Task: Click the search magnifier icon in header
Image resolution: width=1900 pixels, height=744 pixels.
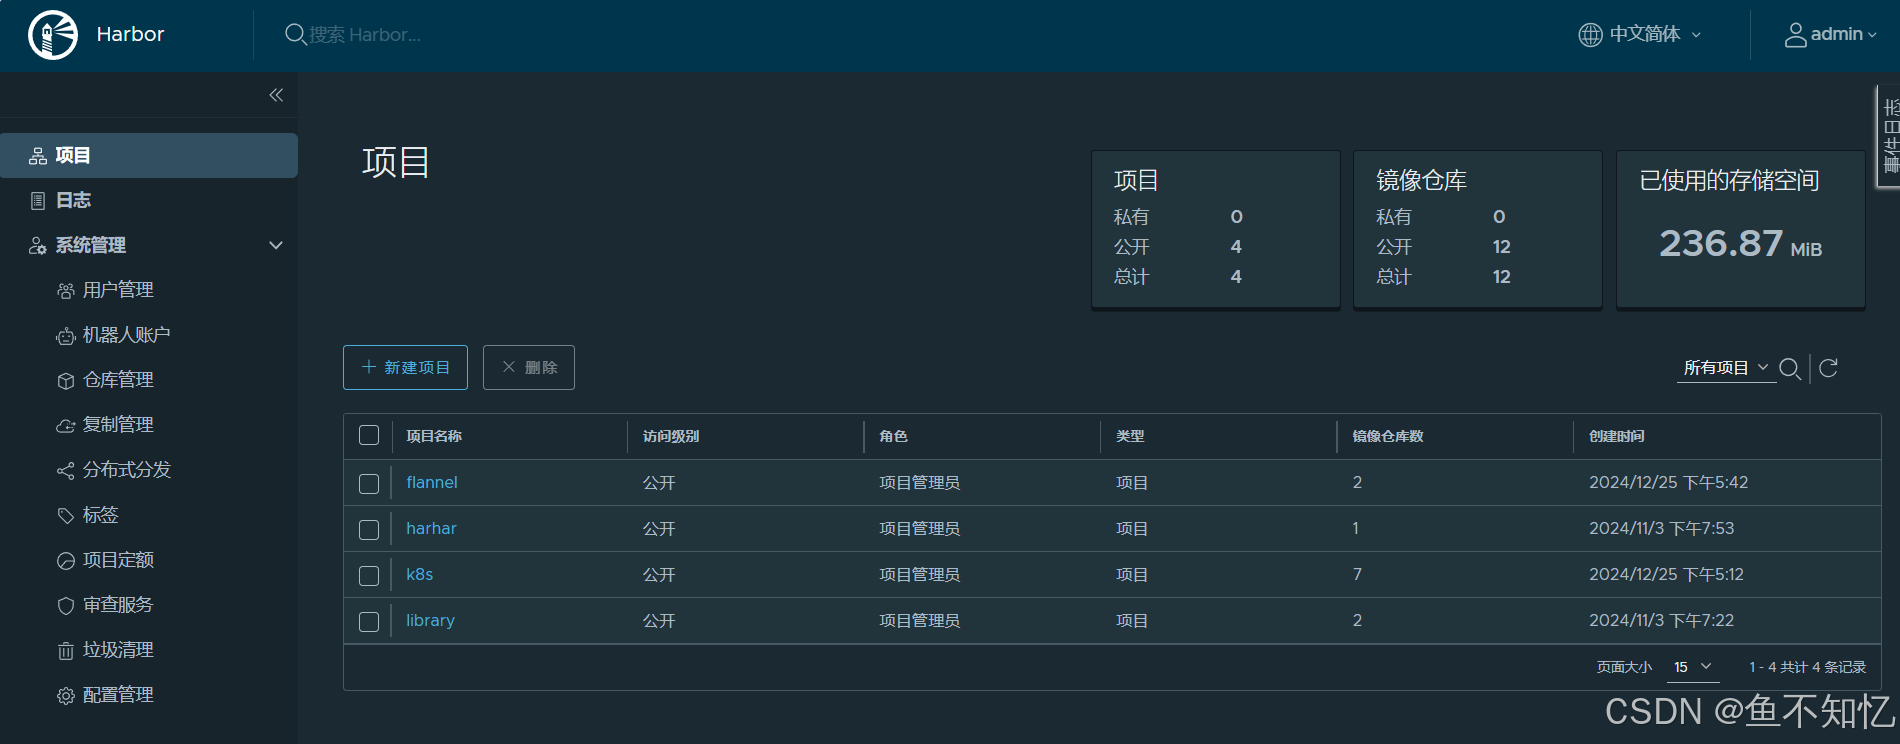Action: (295, 35)
